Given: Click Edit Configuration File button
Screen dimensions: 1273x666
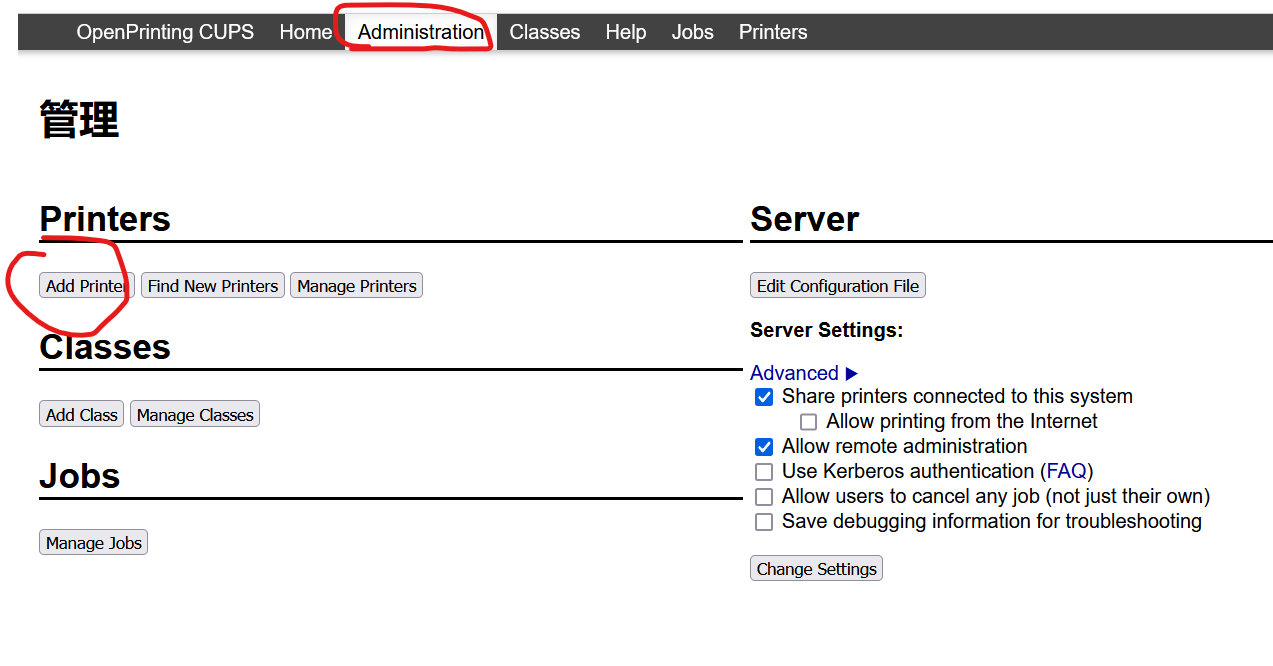Looking at the screenshot, I should (x=837, y=286).
